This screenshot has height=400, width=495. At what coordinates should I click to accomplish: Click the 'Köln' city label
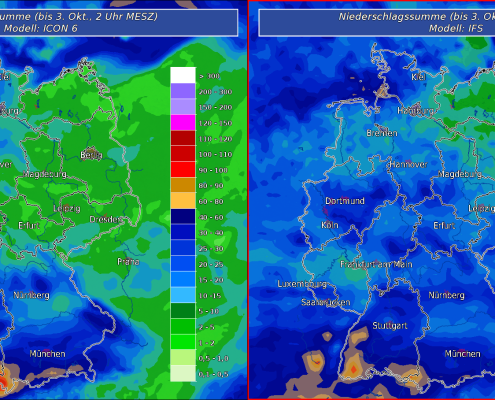(x=330, y=226)
